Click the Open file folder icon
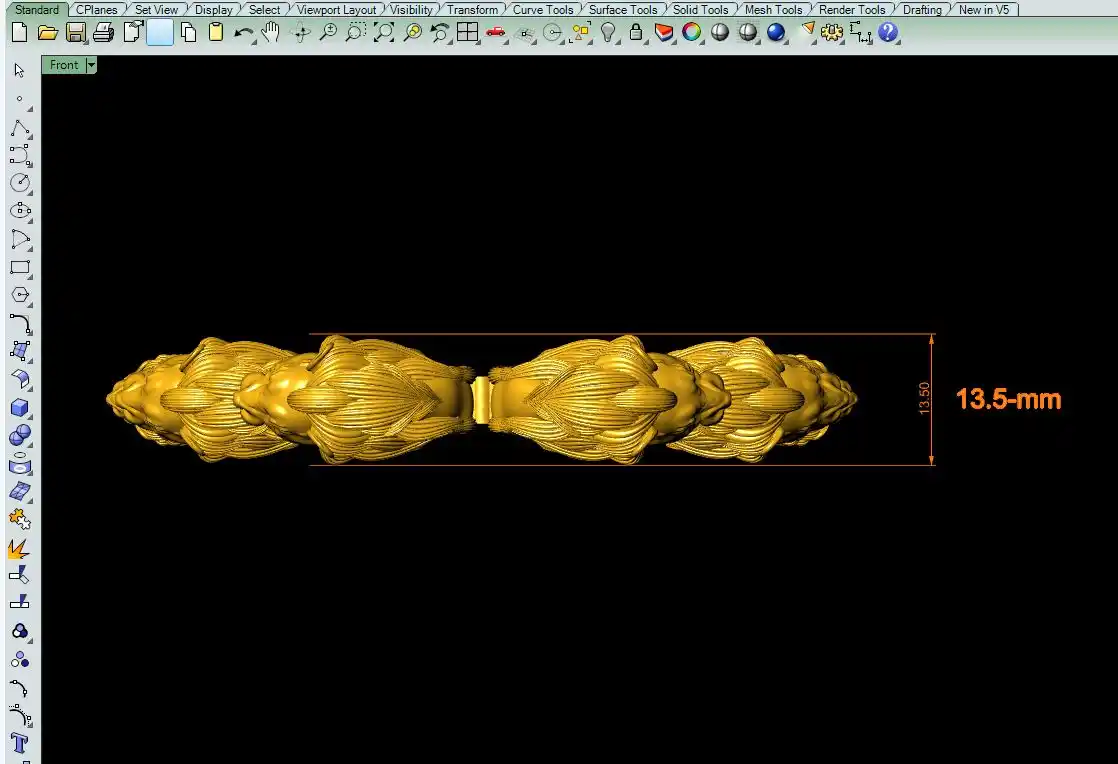 point(47,33)
